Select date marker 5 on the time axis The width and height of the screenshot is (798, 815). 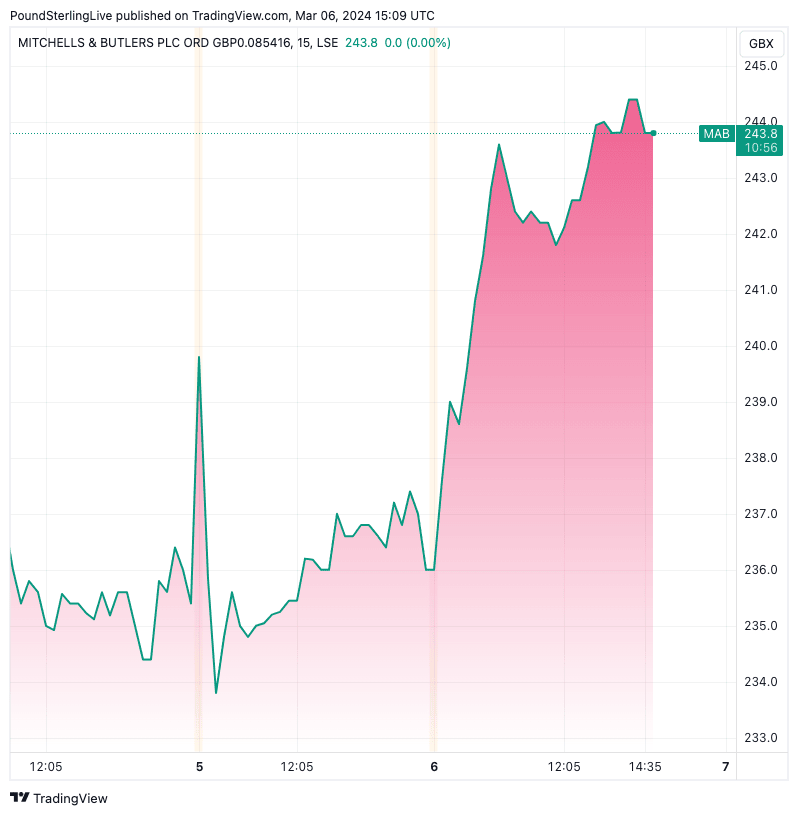pyautogui.click(x=199, y=767)
